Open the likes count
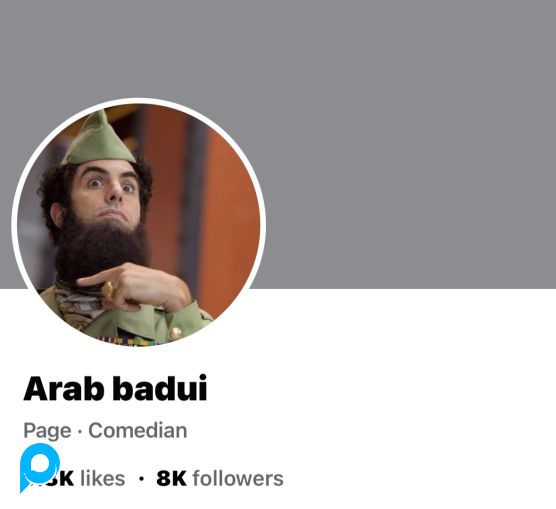The height and width of the screenshot is (509, 556). (x=74, y=478)
